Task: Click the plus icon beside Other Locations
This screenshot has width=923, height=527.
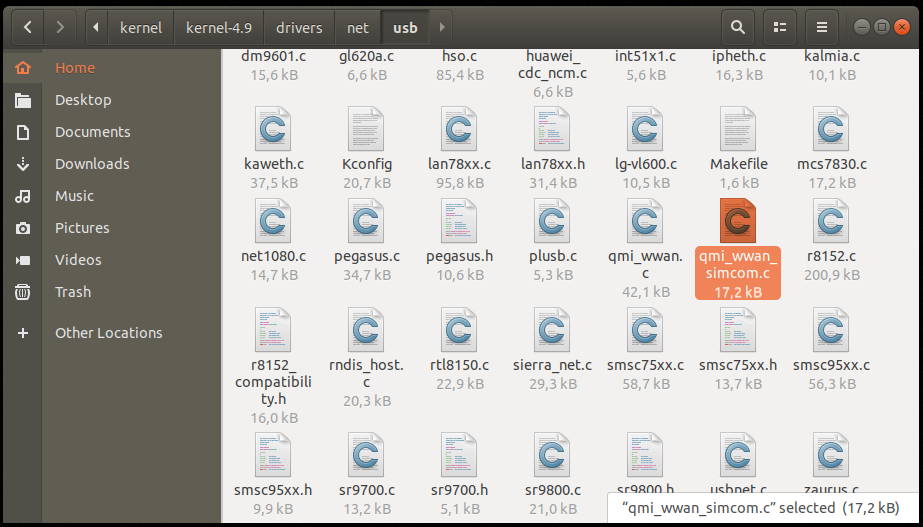Action: (23, 333)
